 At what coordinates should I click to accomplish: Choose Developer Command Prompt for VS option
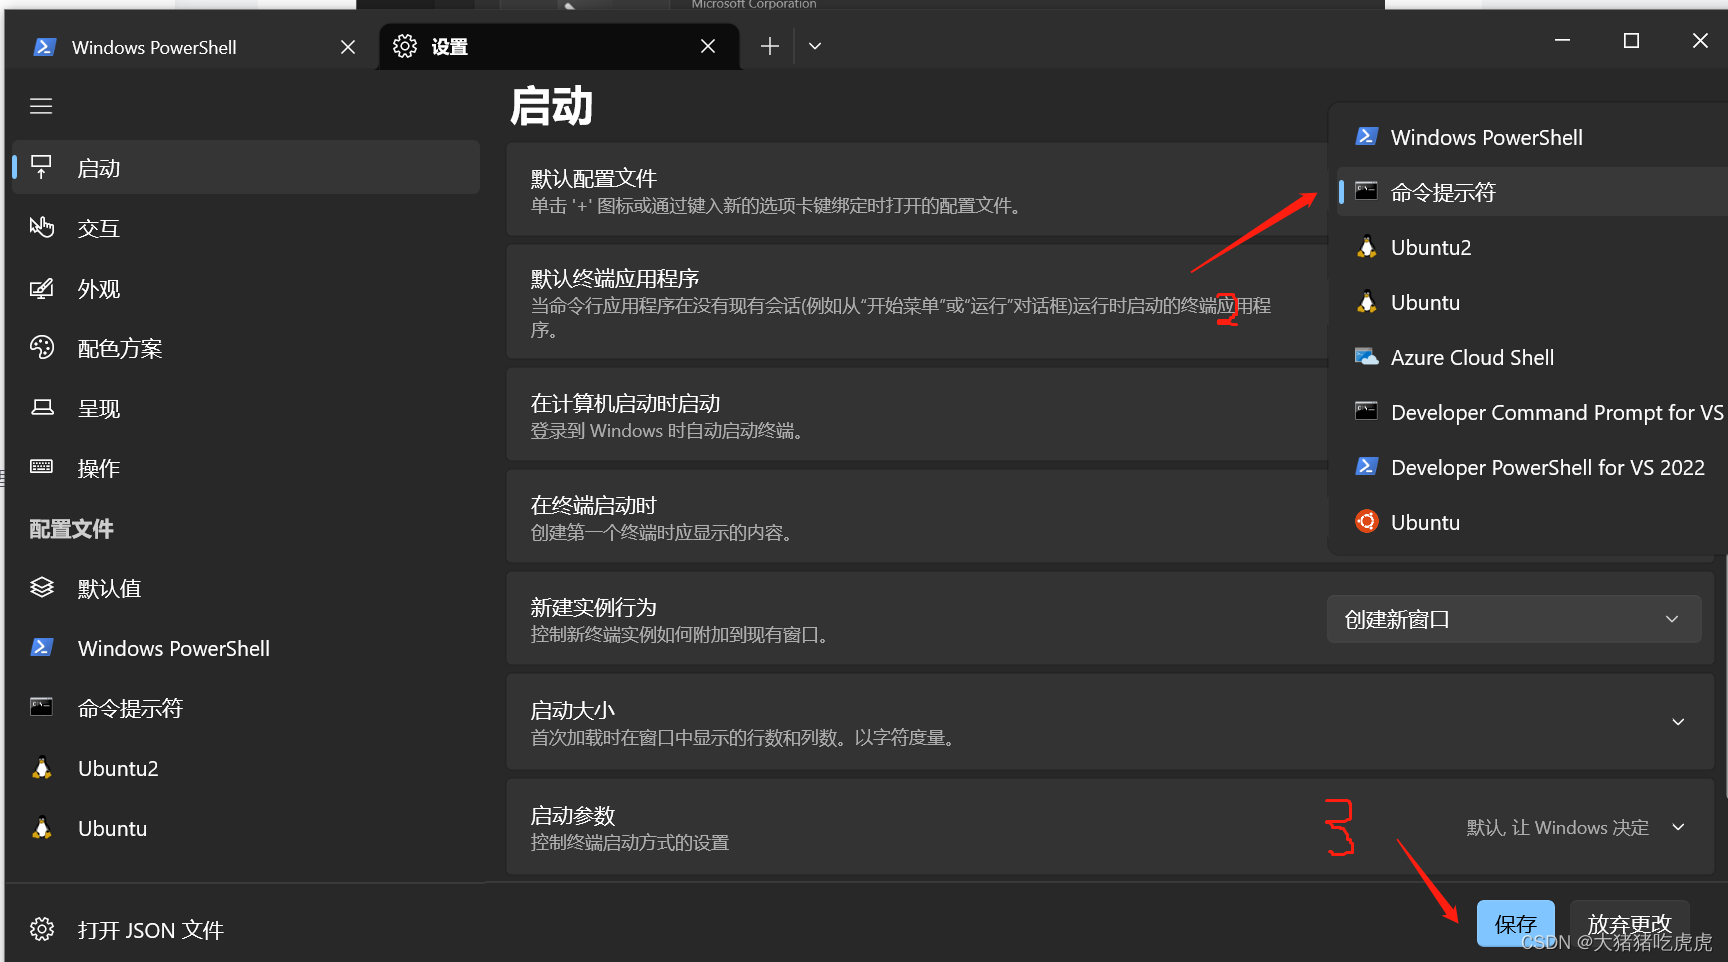tap(1532, 411)
